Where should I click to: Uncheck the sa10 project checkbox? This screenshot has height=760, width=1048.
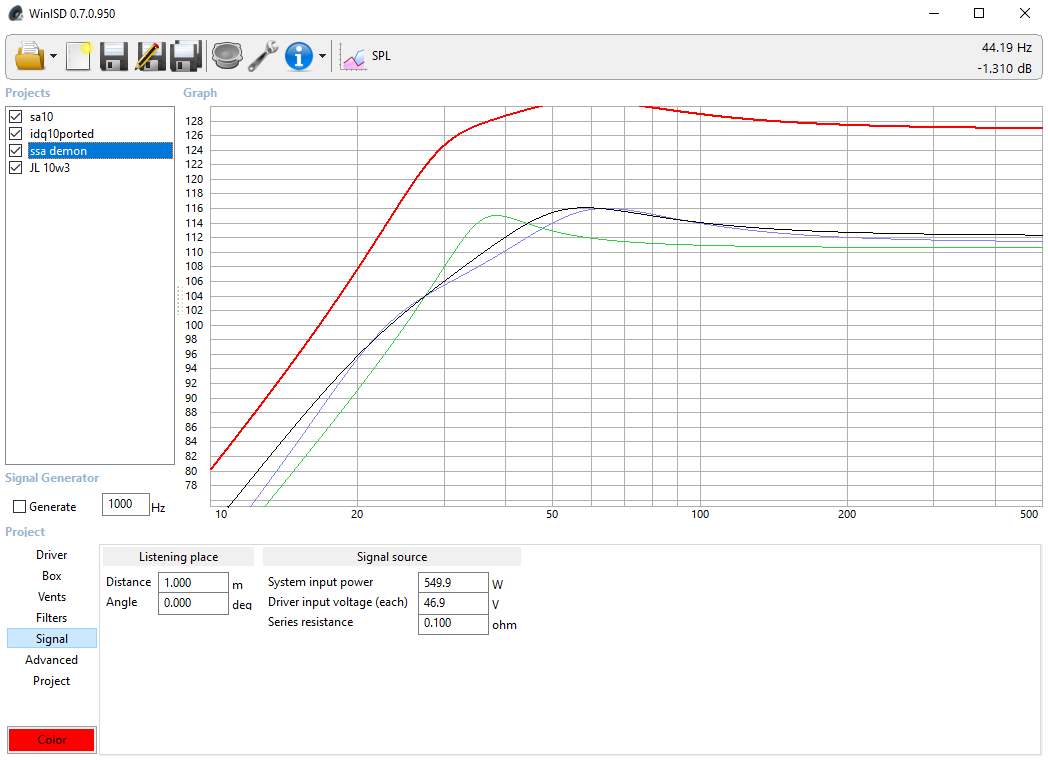16,116
